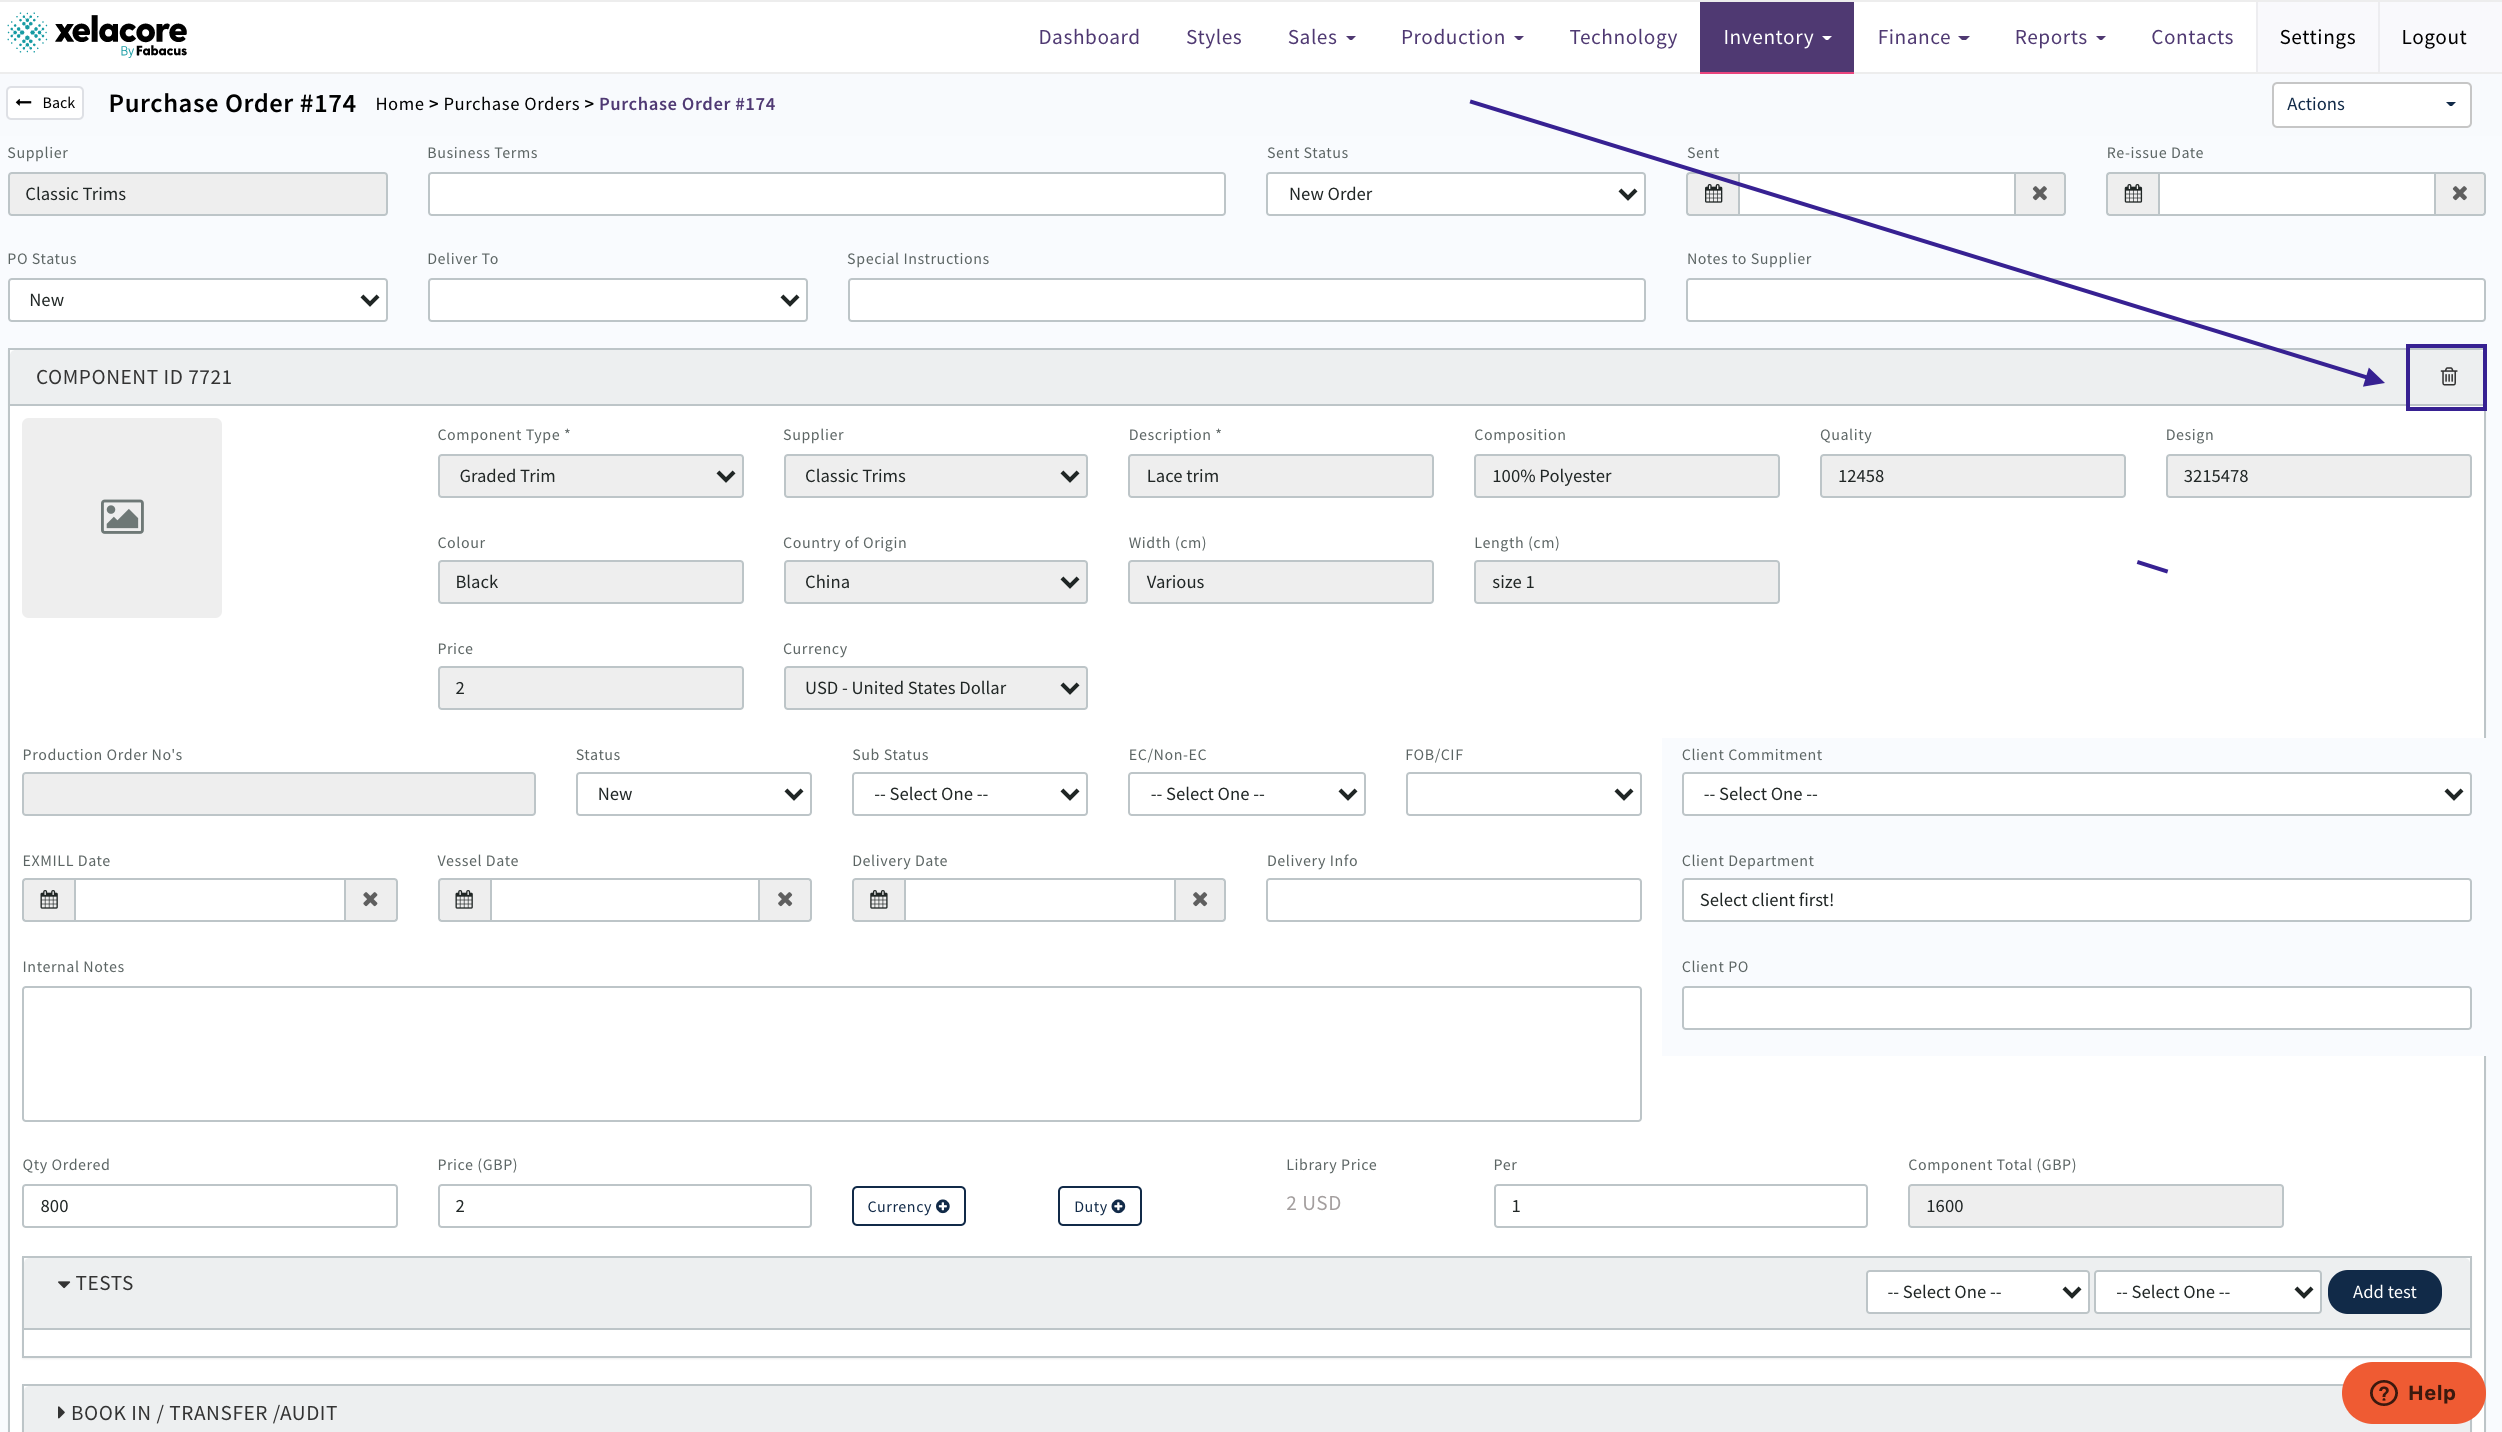Clear the Re-issue Date field
Image resolution: width=2502 pixels, height=1432 pixels.
point(2459,194)
